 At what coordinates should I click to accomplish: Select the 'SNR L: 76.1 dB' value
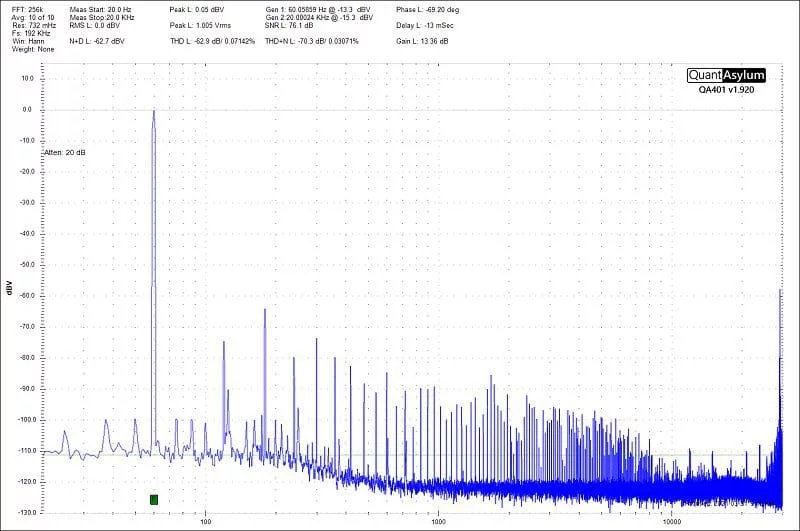289,26
